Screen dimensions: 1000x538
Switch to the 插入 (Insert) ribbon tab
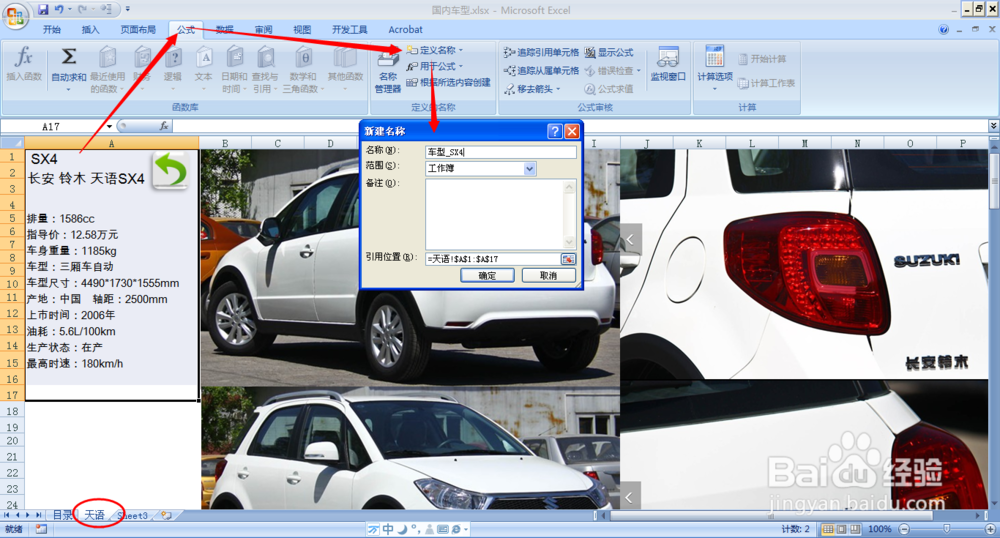click(x=91, y=29)
